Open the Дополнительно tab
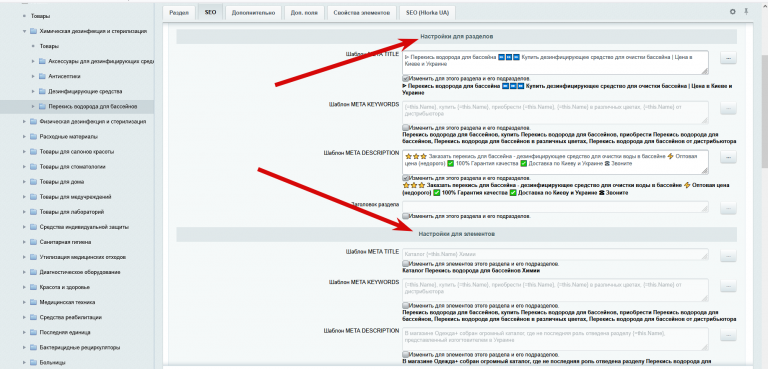 pos(253,13)
